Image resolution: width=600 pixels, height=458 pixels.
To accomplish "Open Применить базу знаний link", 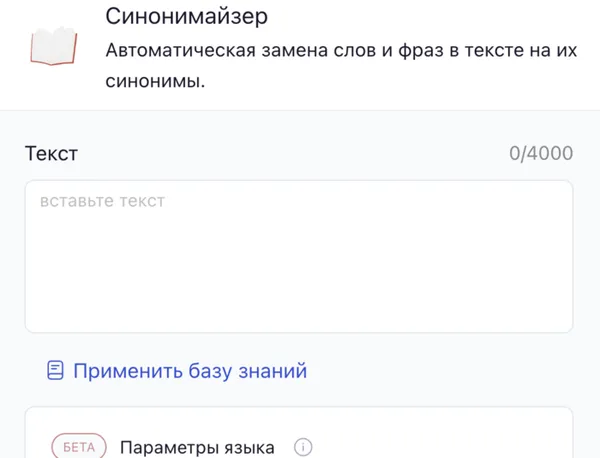I will pos(189,371).
